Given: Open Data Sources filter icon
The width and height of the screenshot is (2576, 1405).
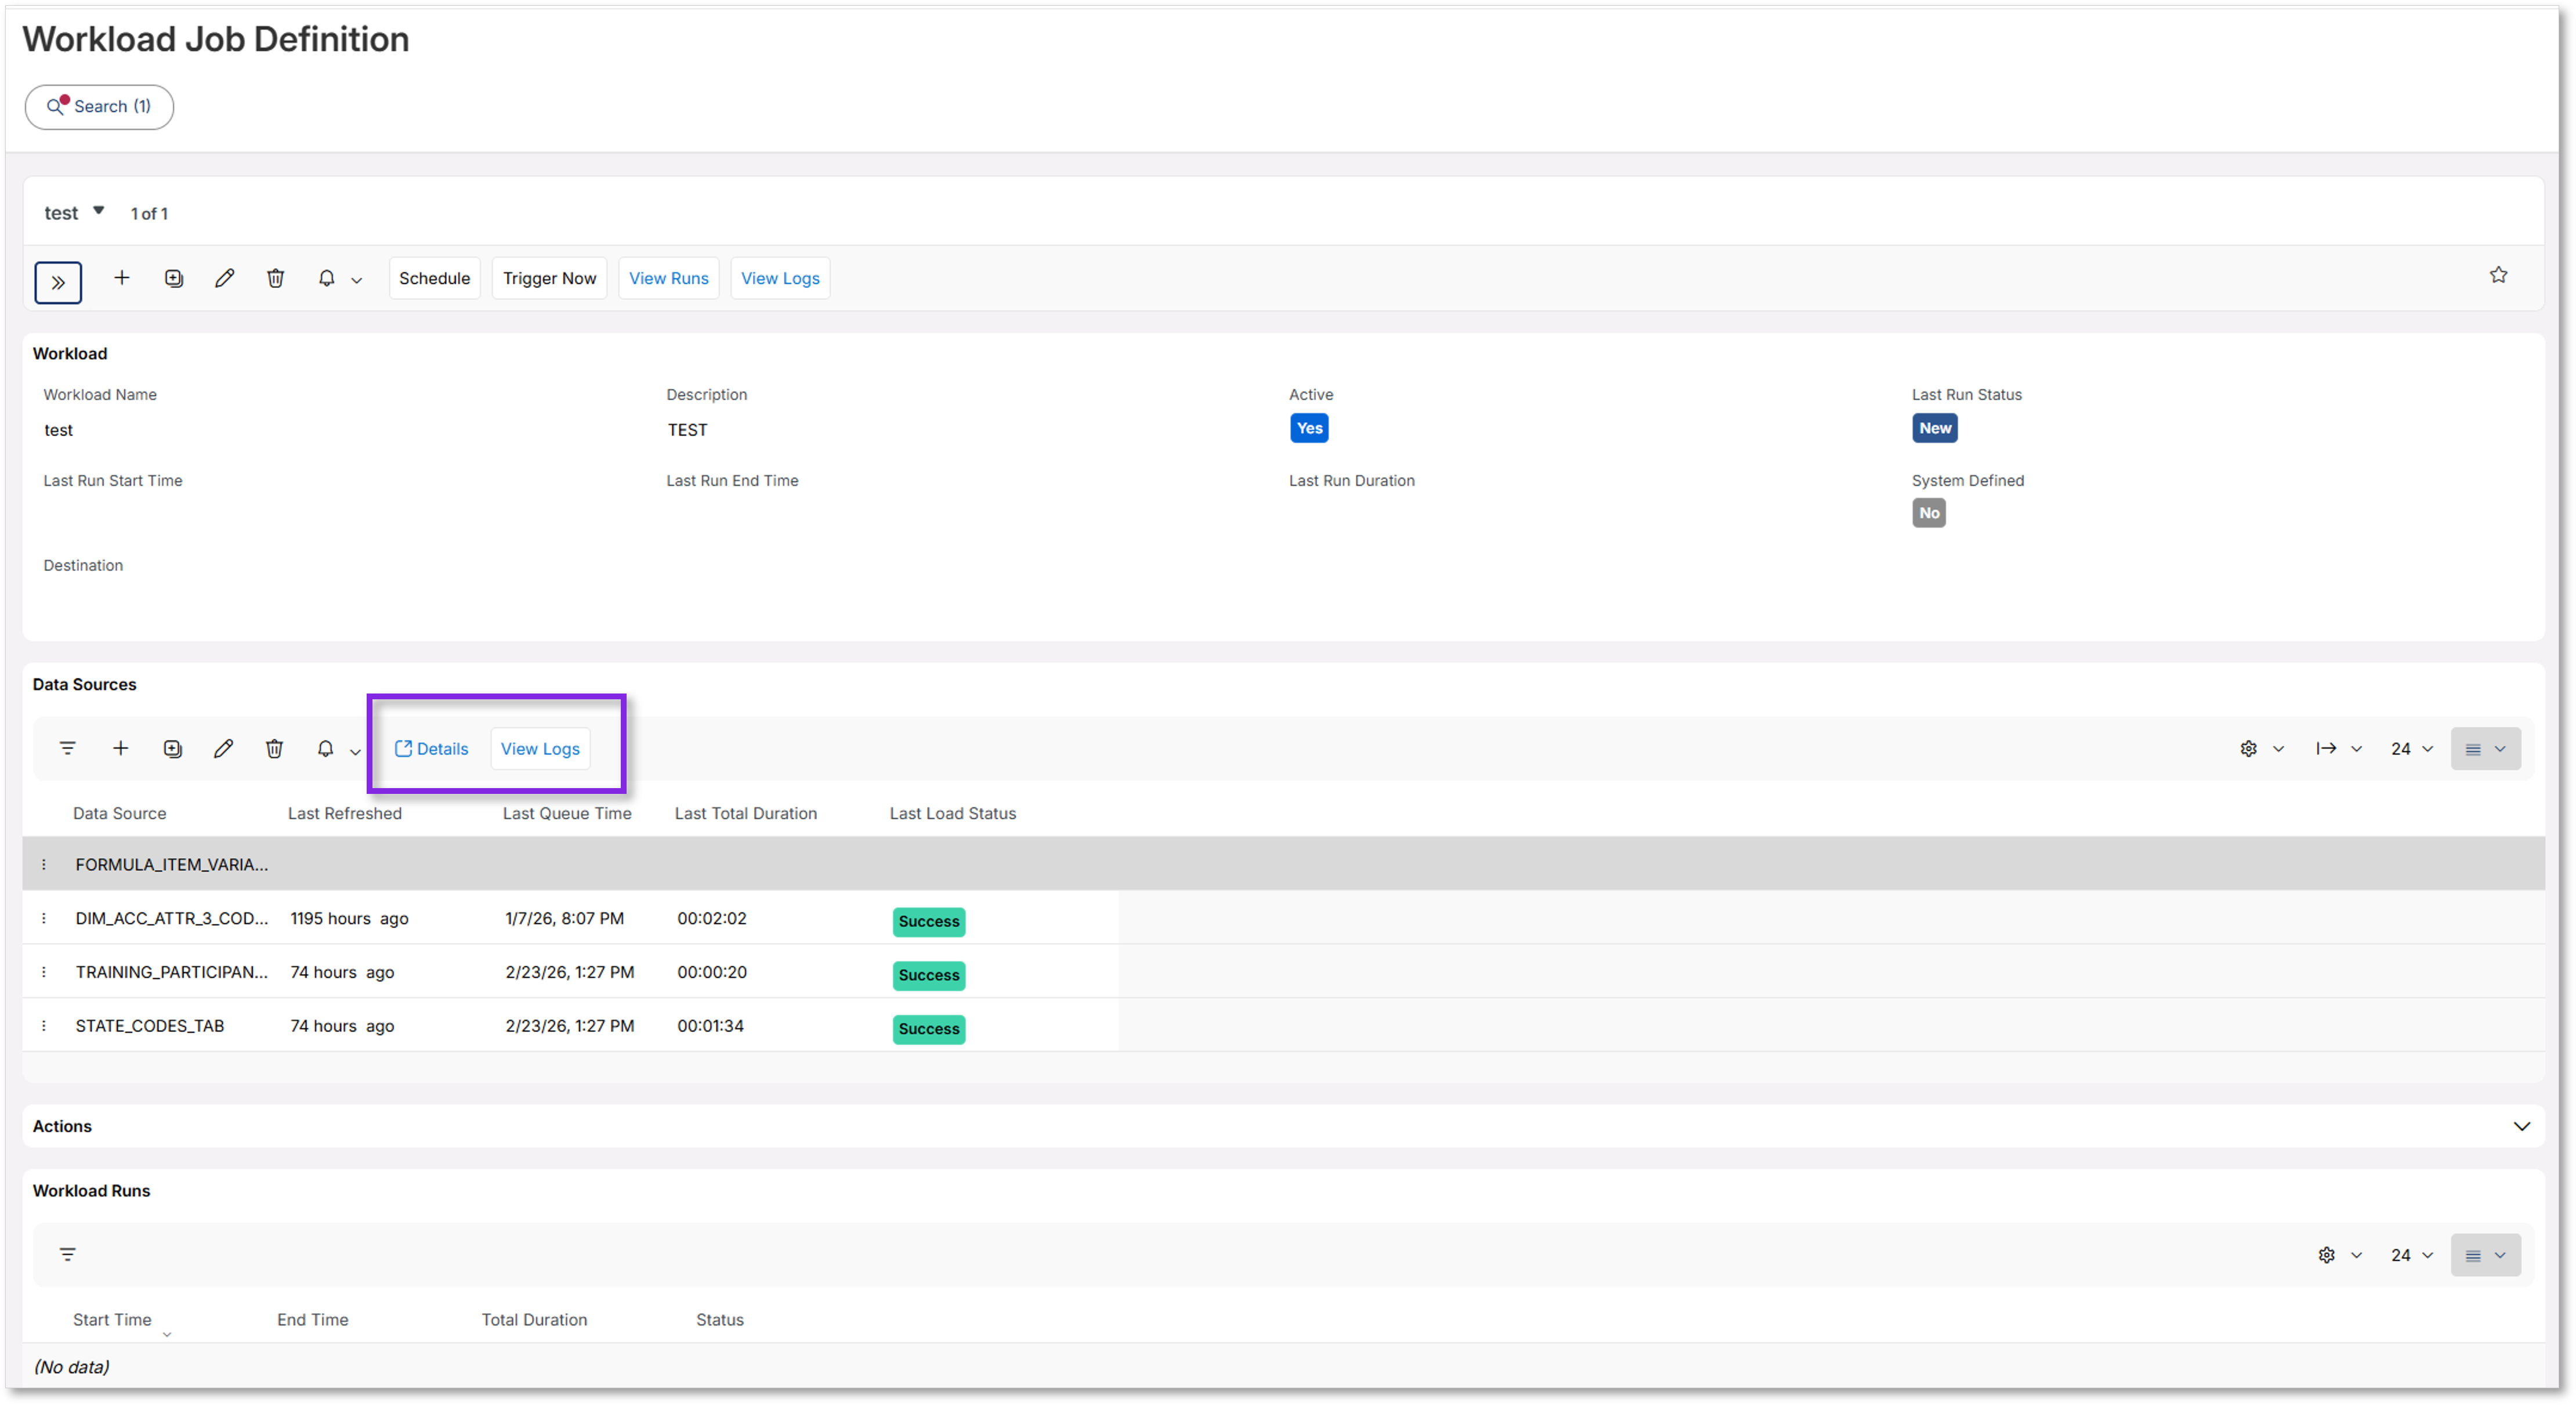Looking at the screenshot, I should 68,748.
